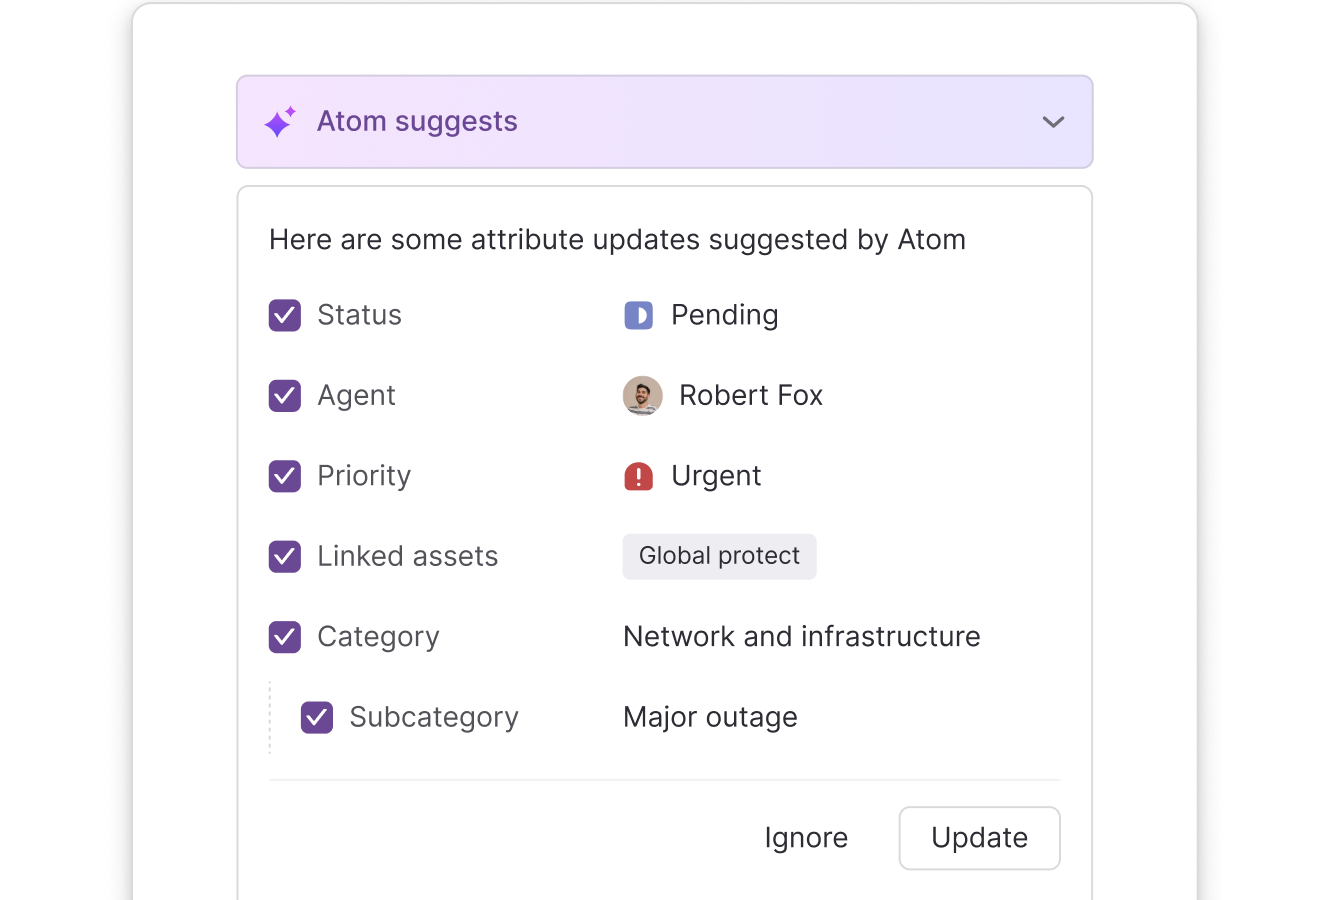Select the Pending status value
The height and width of the screenshot is (900, 1326).
tap(725, 315)
